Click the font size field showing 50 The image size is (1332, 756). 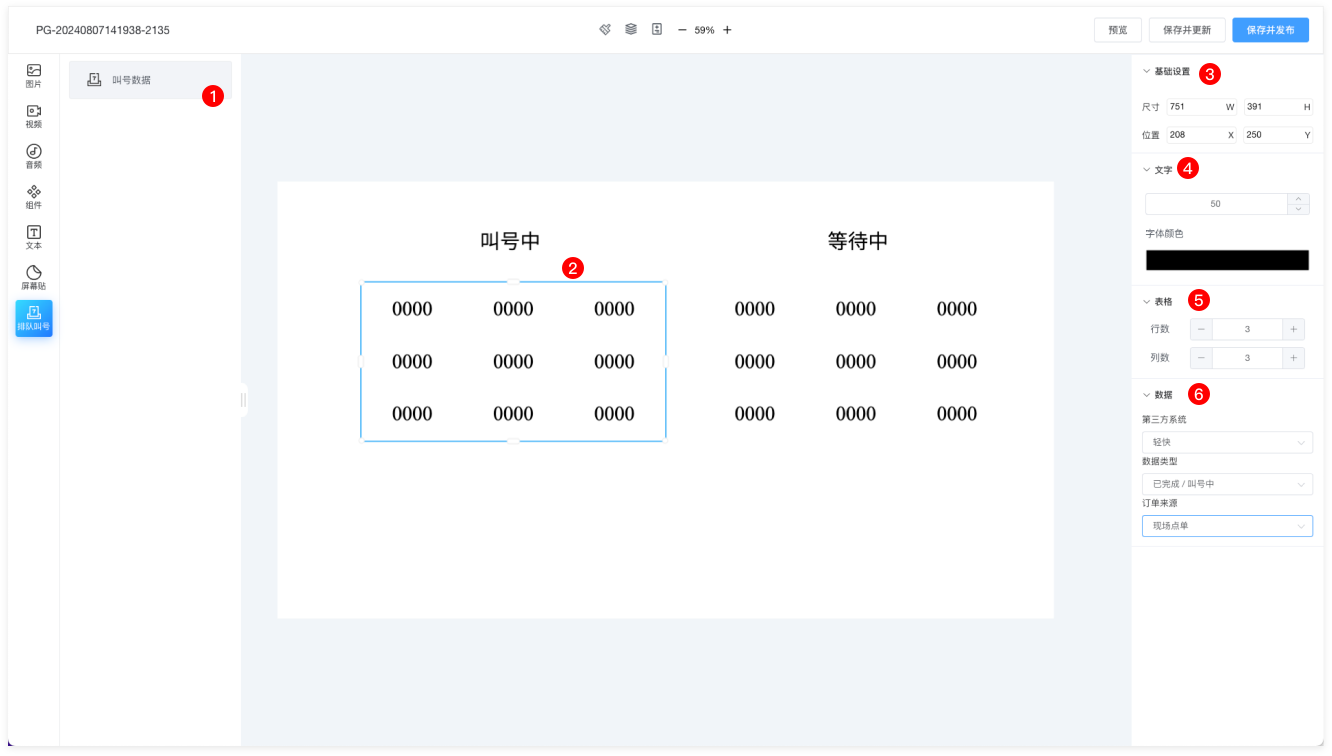pyautogui.click(x=1216, y=204)
